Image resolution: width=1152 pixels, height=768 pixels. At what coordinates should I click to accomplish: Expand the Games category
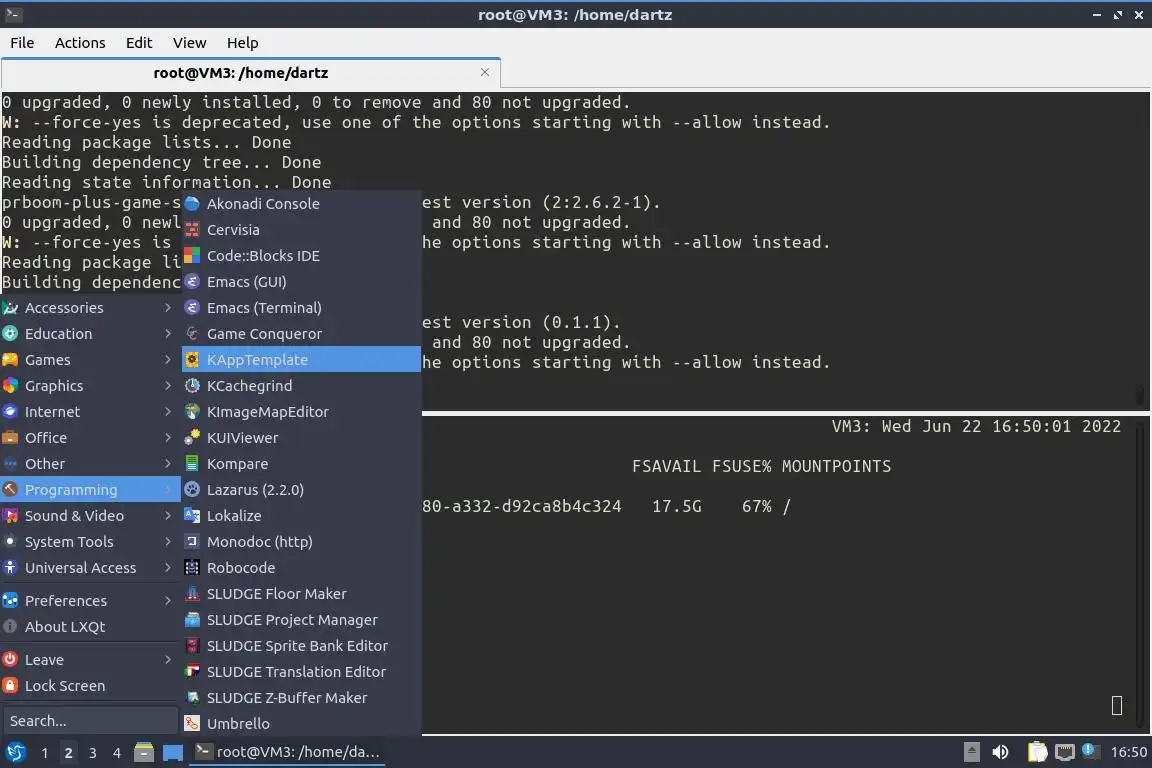tap(90, 360)
